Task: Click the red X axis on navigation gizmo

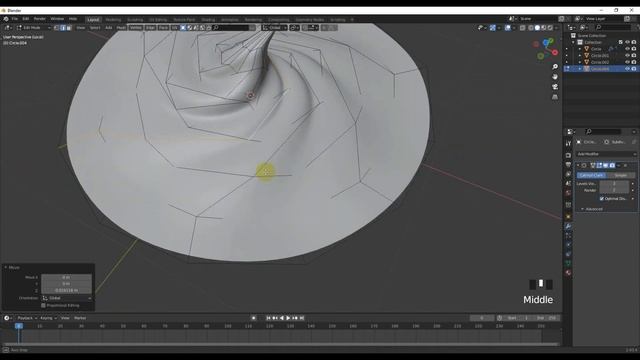Action: pyautogui.click(x=555, y=52)
